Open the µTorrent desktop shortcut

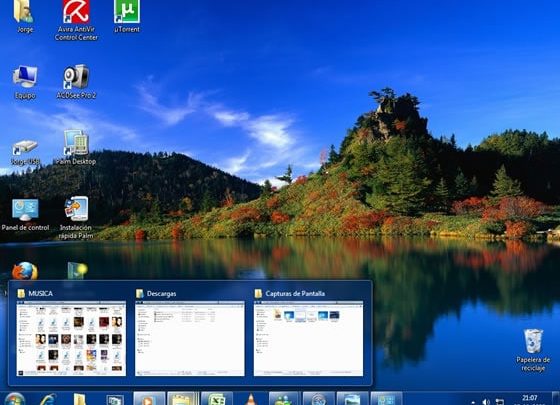point(127,16)
